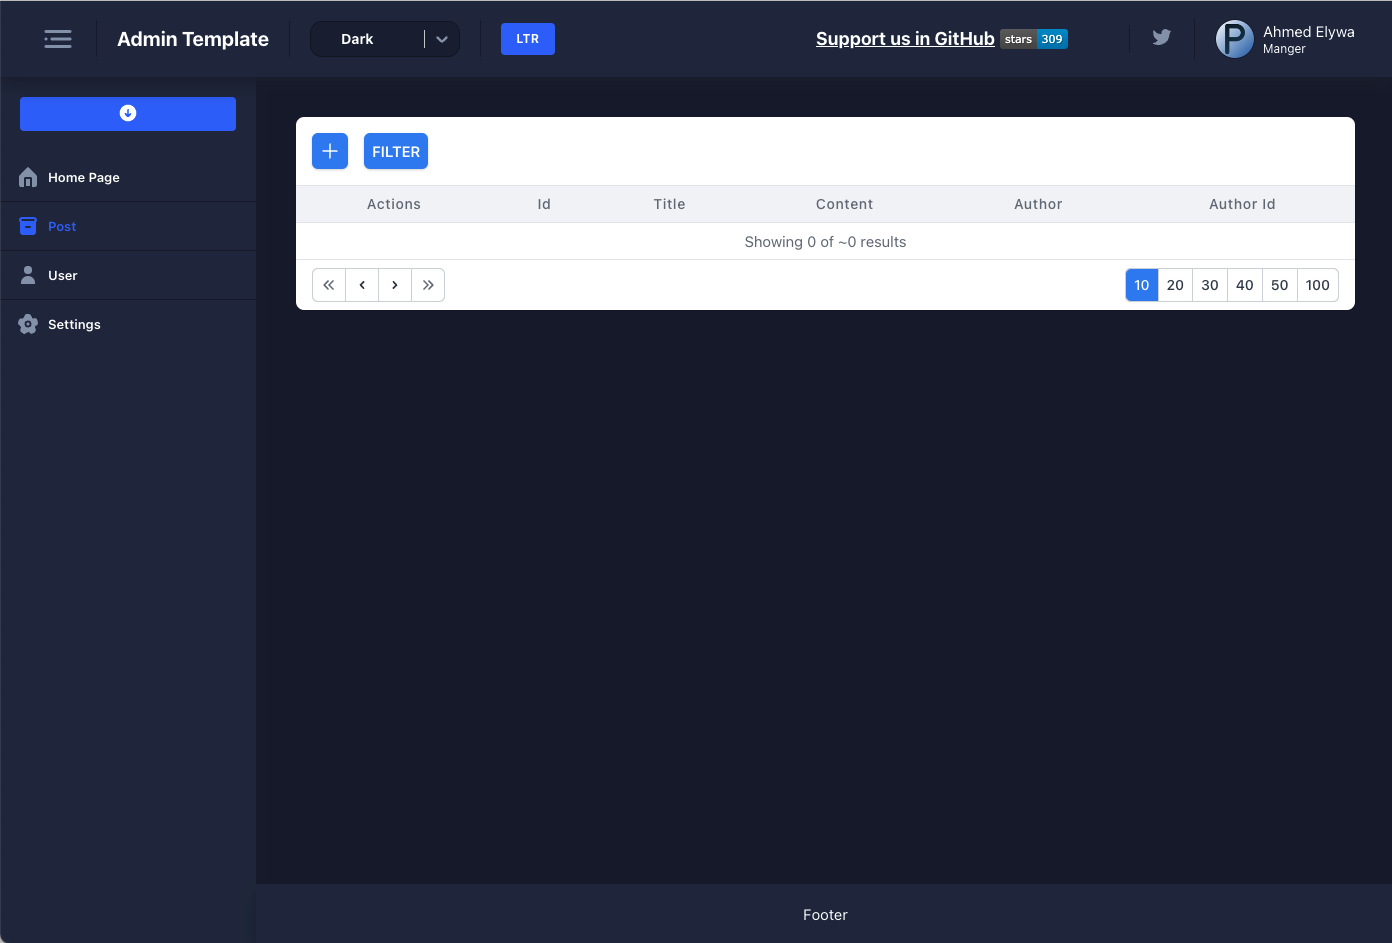Toggle the LTR direction button
This screenshot has height=943, width=1392.
point(527,39)
